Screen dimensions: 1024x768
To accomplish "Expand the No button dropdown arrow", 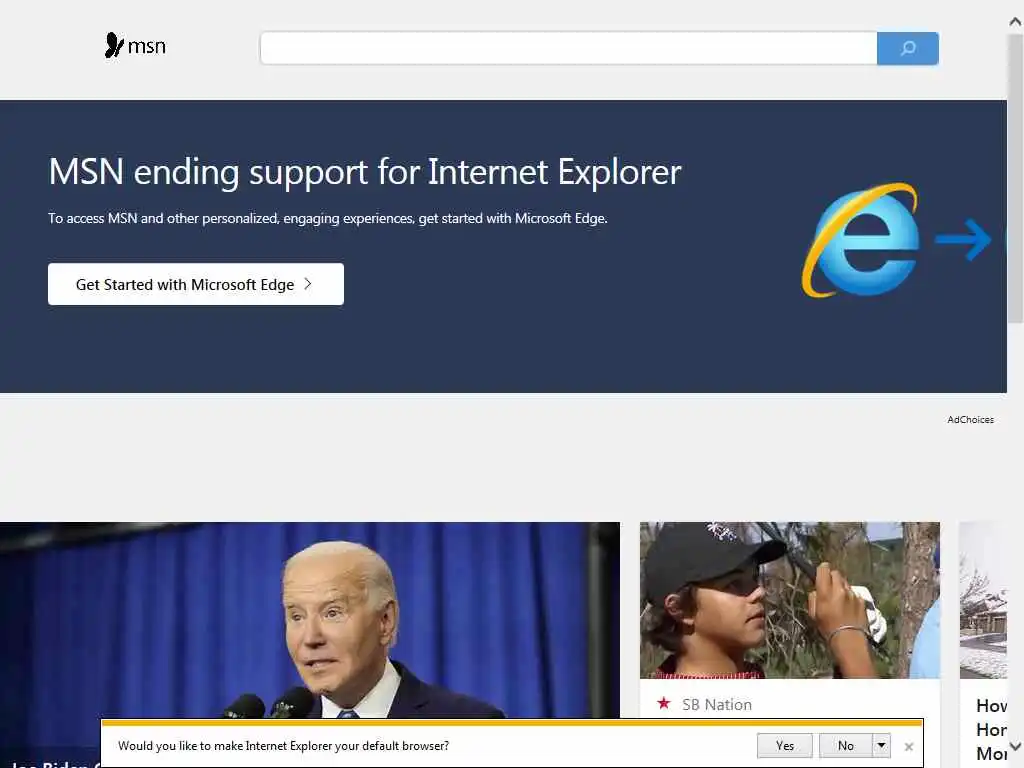I will pos(882,746).
